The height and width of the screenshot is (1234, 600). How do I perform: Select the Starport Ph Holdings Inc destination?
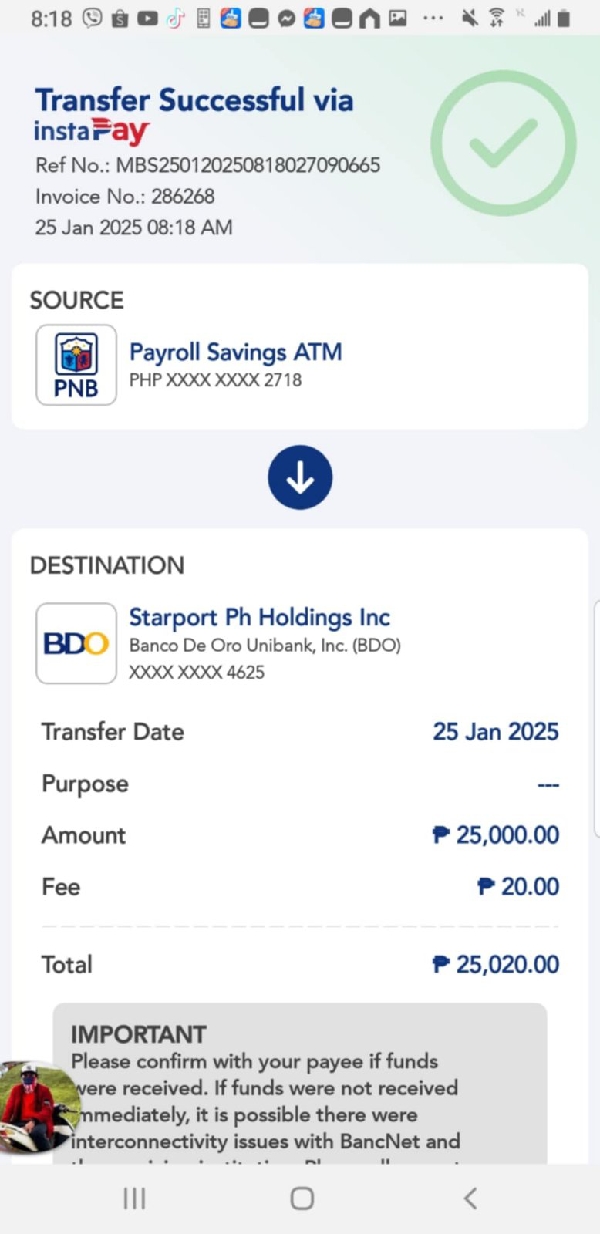[x=259, y=617]
